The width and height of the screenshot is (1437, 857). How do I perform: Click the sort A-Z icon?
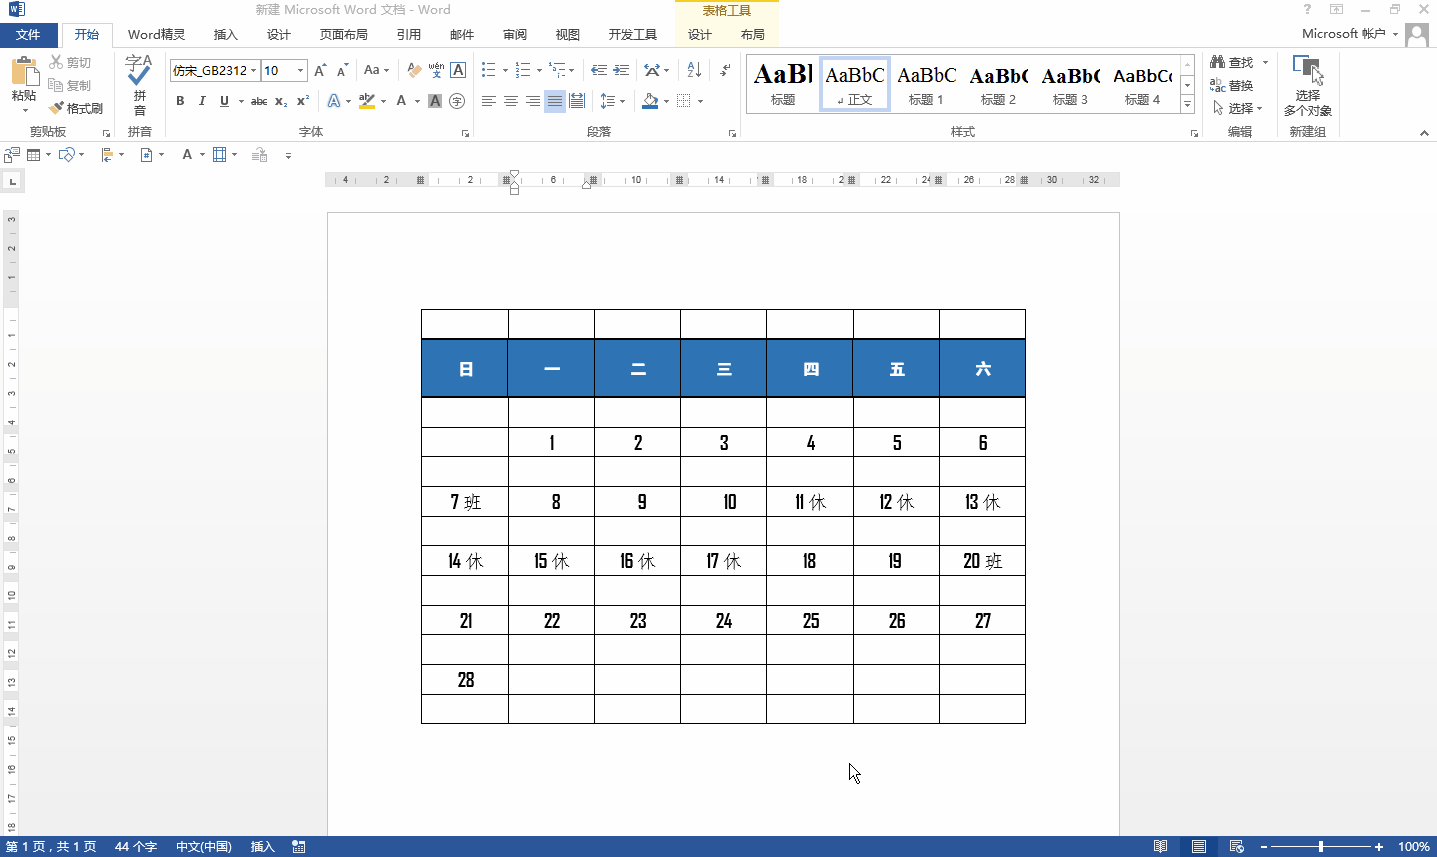(694, 70)
